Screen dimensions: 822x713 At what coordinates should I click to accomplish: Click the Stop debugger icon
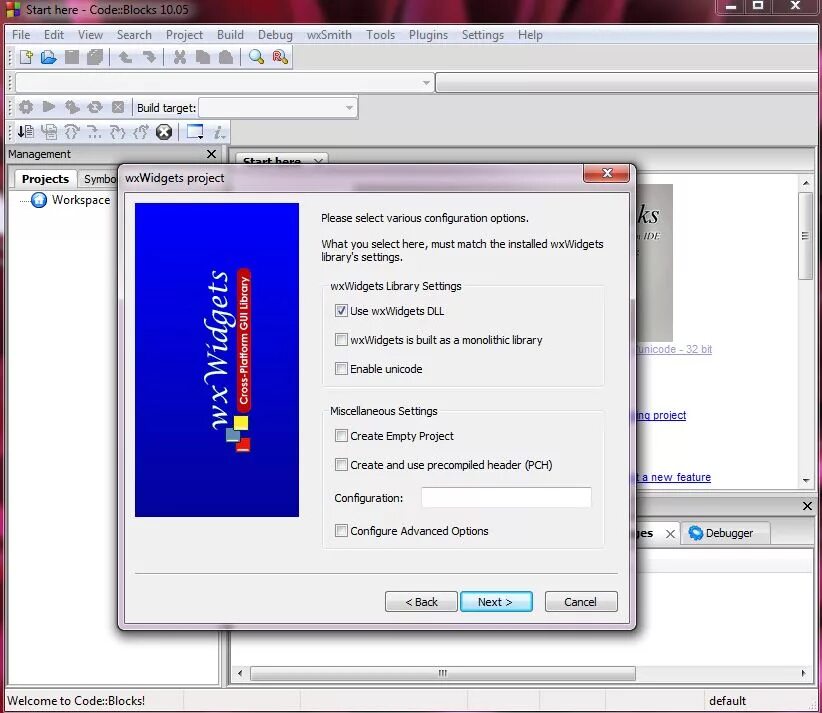pyautogui.click(x=164, y=132)
